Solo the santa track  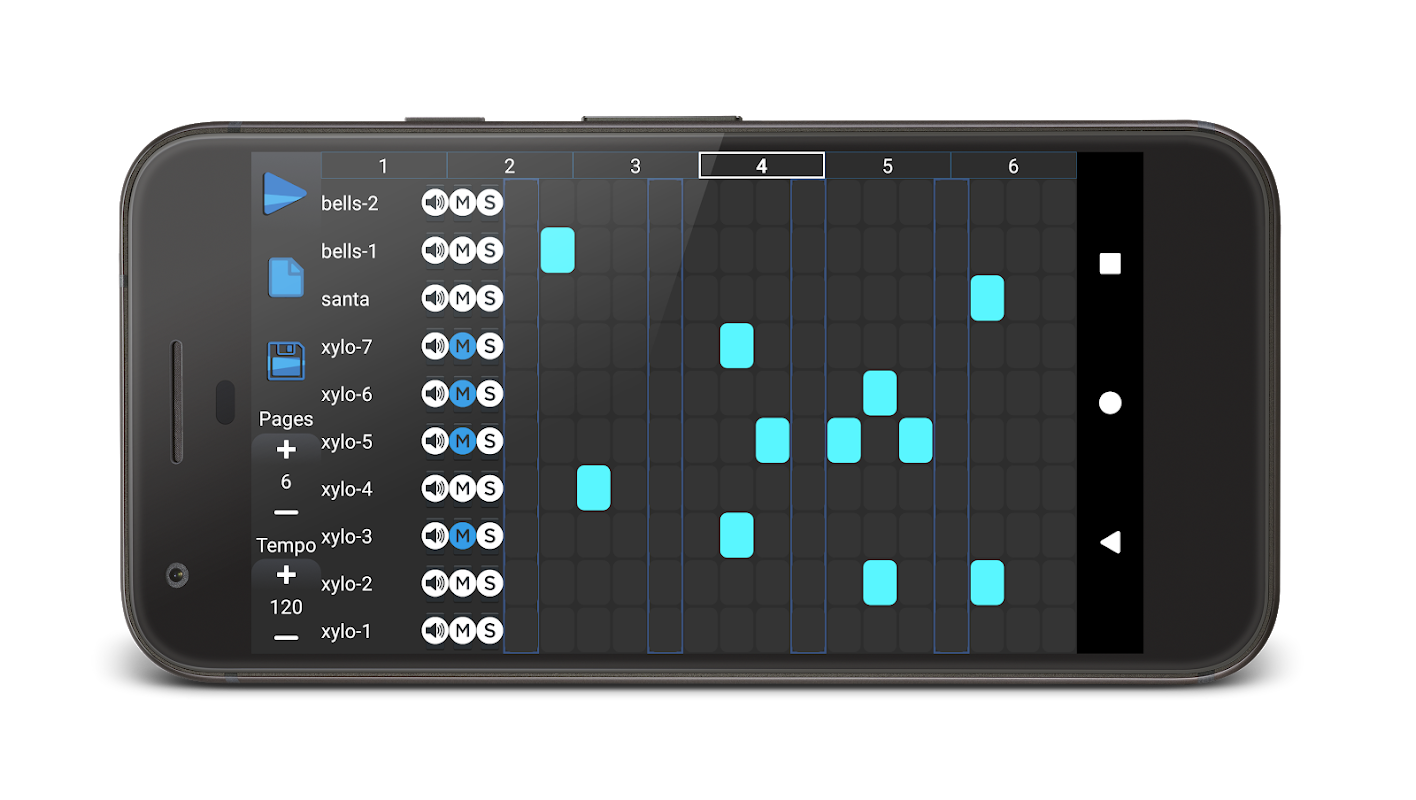tap(489, 298)
